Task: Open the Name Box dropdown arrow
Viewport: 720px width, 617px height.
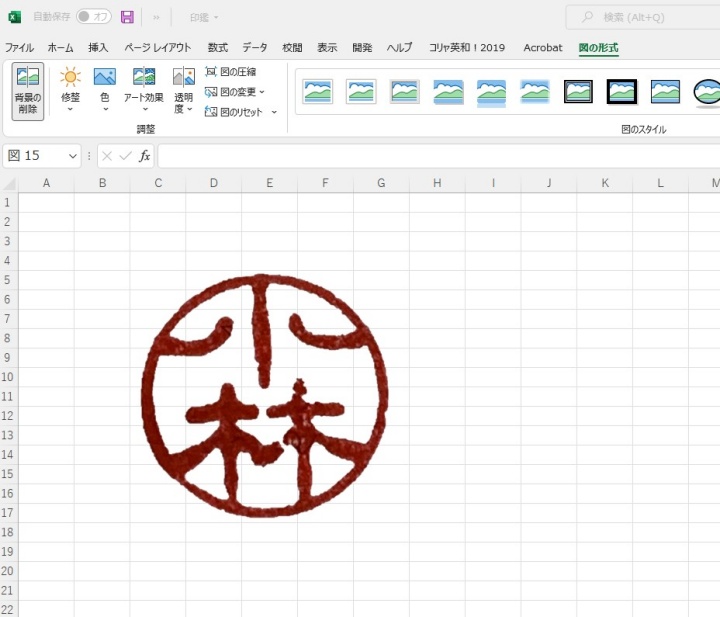Action: (73, 156)
